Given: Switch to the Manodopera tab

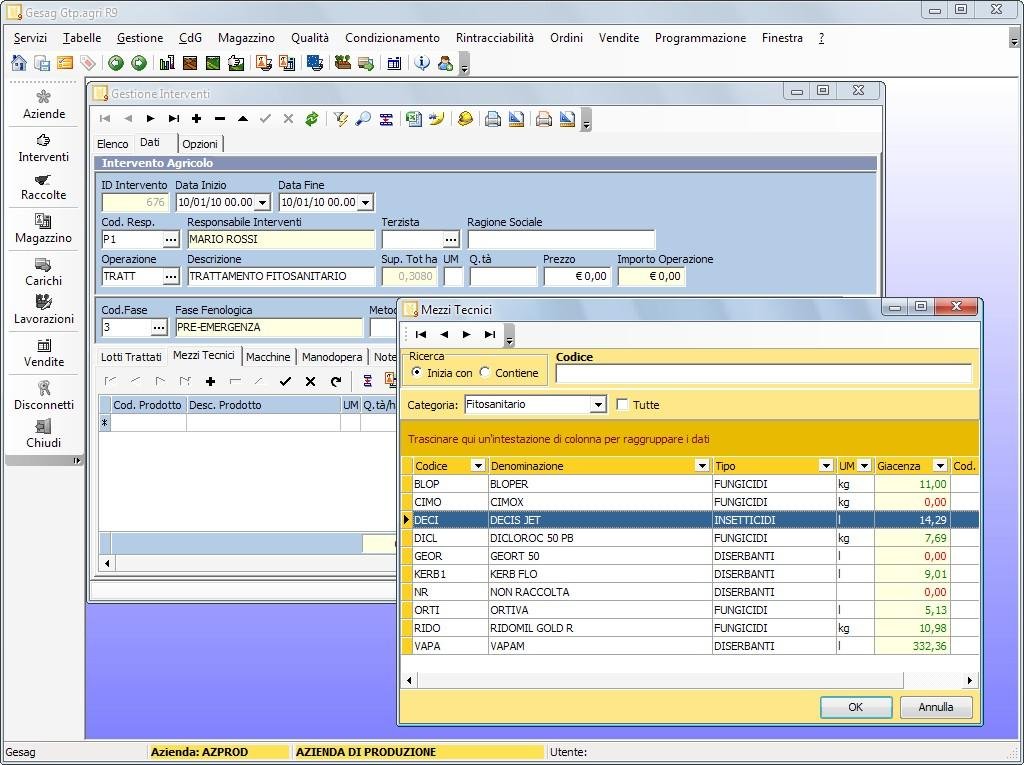Looking at the screenshot, I should 332,357.
